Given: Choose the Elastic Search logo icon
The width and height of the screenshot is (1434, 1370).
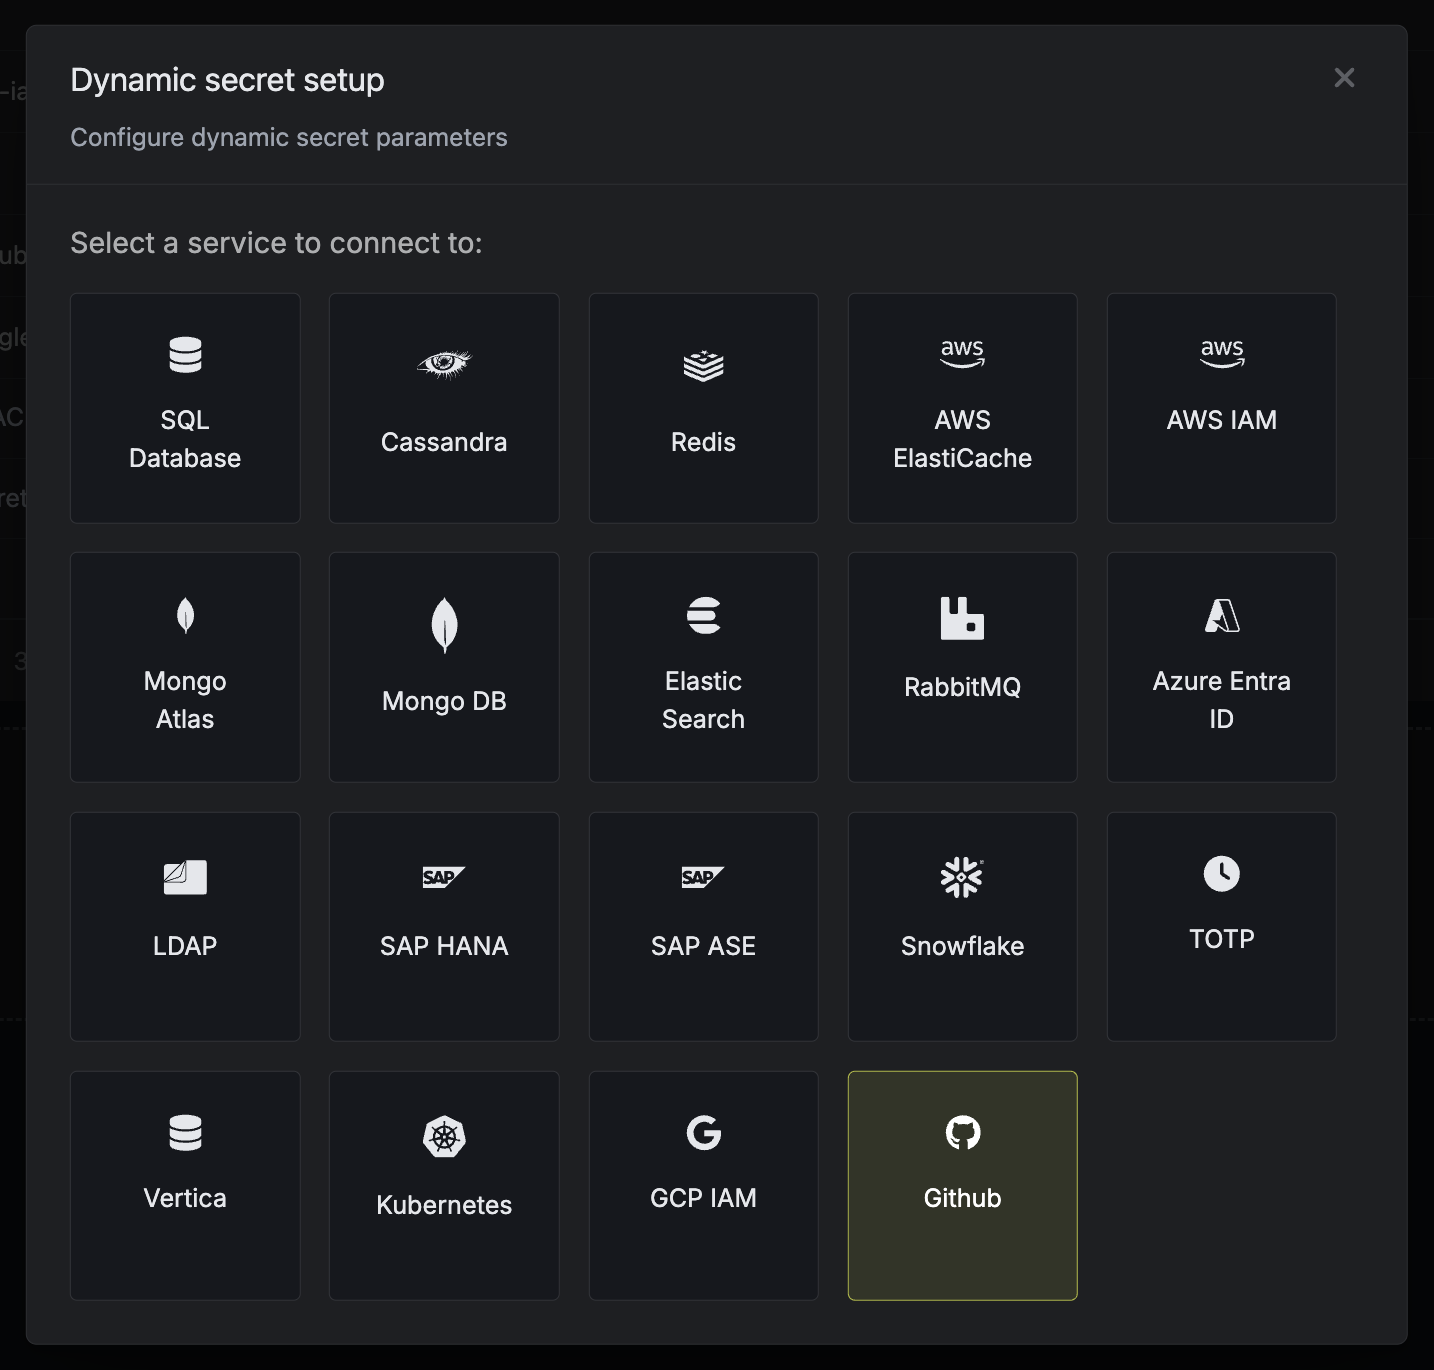Looking at the screenshot, I should [704, 615].
